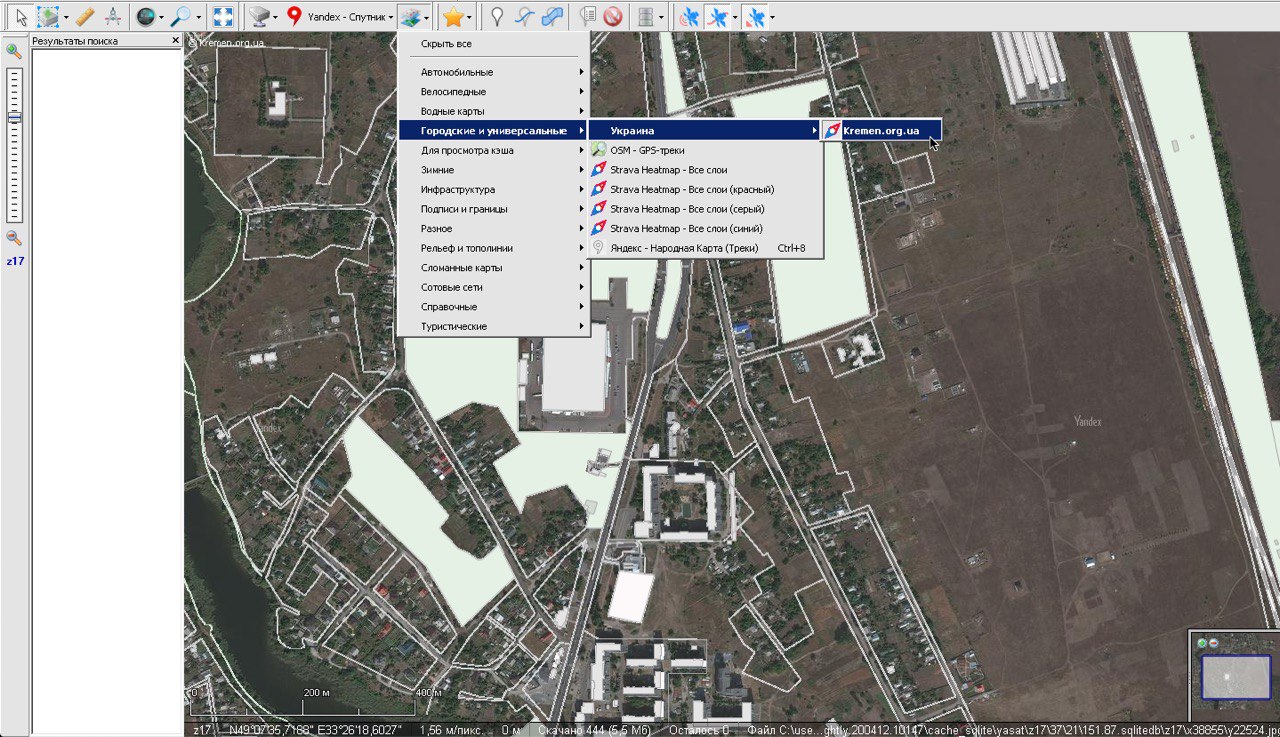Open the Туристические submenu
Viewport: 1280px width, 737px height.
[494, 326]
